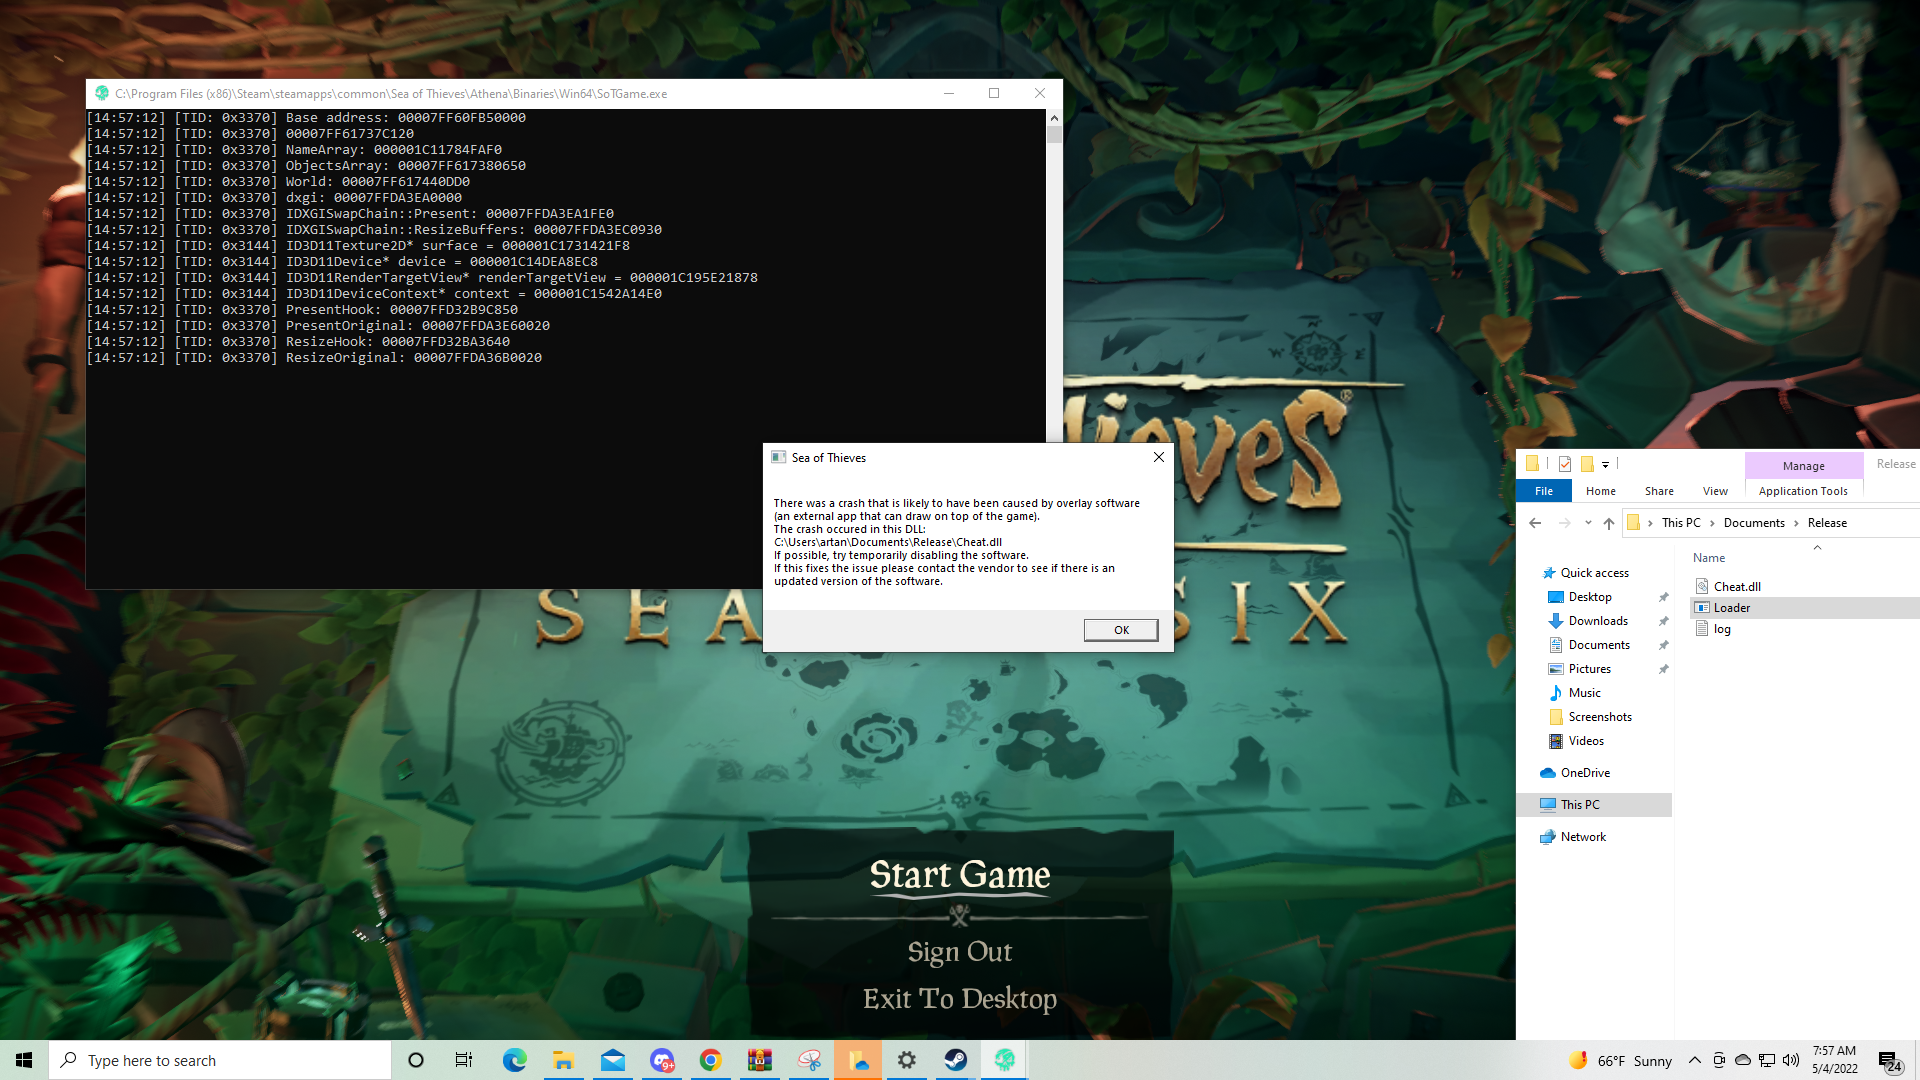Open the volume control tray icon
The width and height of the screenshot is (1920, 1080).
[x=1791, y=1060]
